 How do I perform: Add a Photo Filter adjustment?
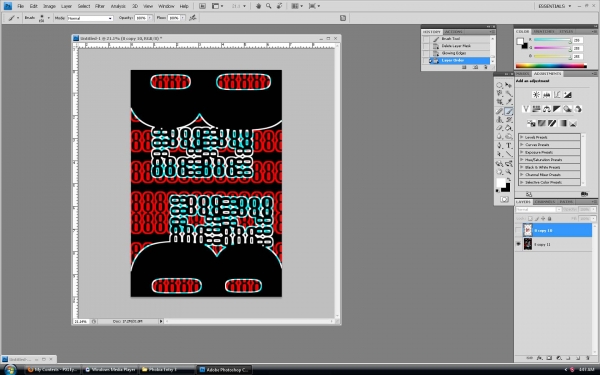567,109
